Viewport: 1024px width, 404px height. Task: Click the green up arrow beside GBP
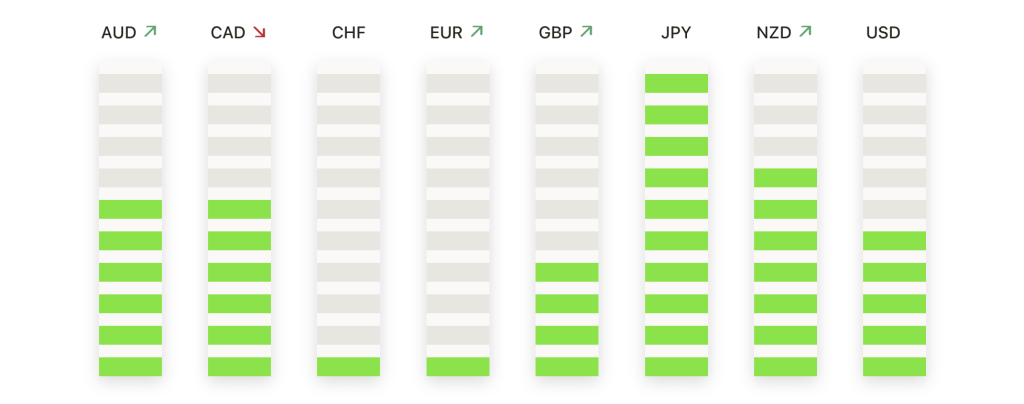586,31
